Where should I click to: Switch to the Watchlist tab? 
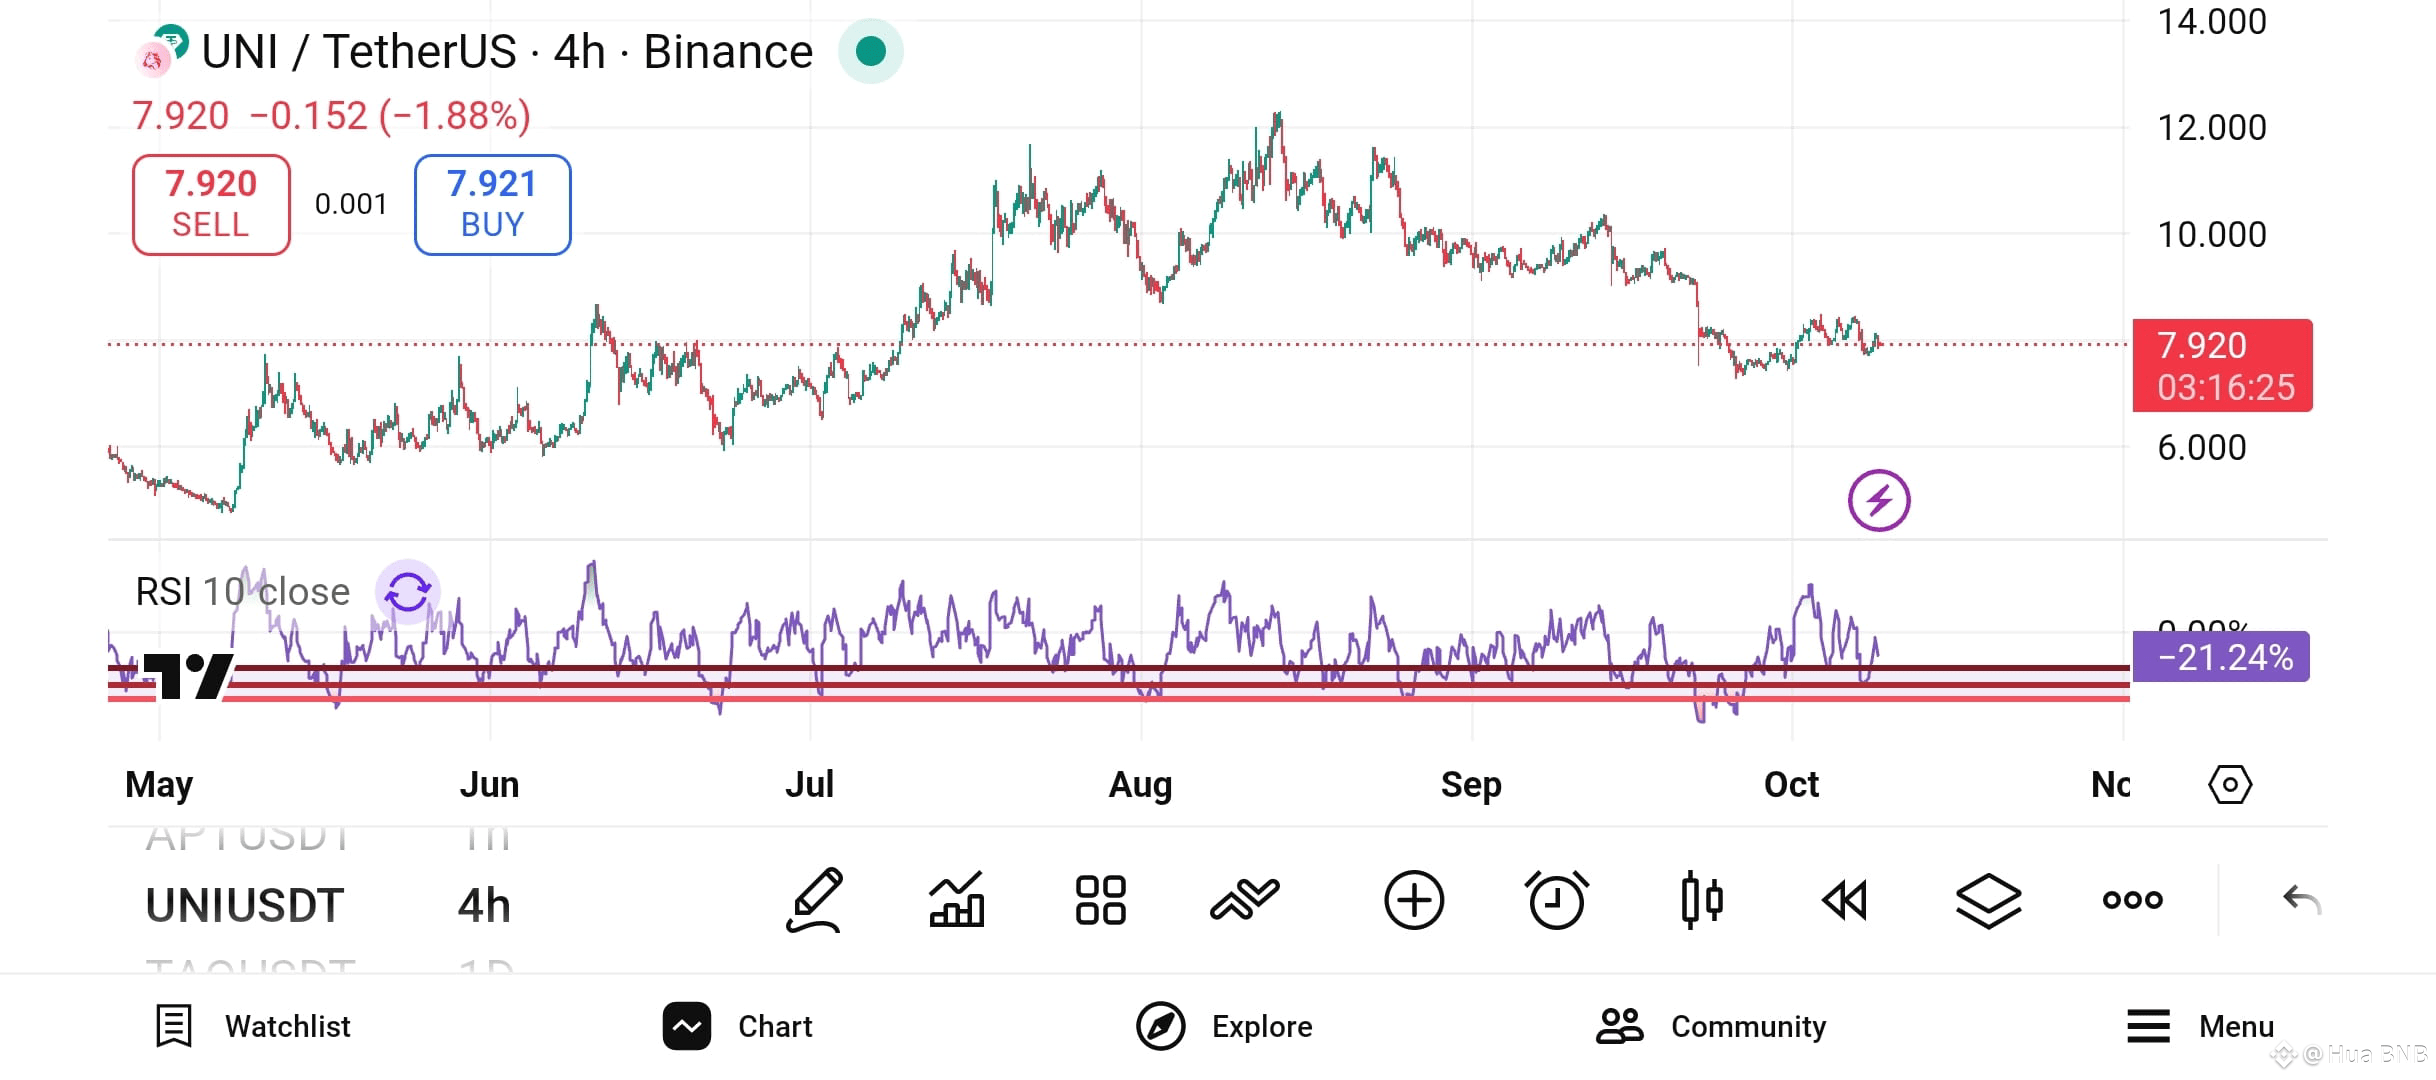[x=253, y=1027]
